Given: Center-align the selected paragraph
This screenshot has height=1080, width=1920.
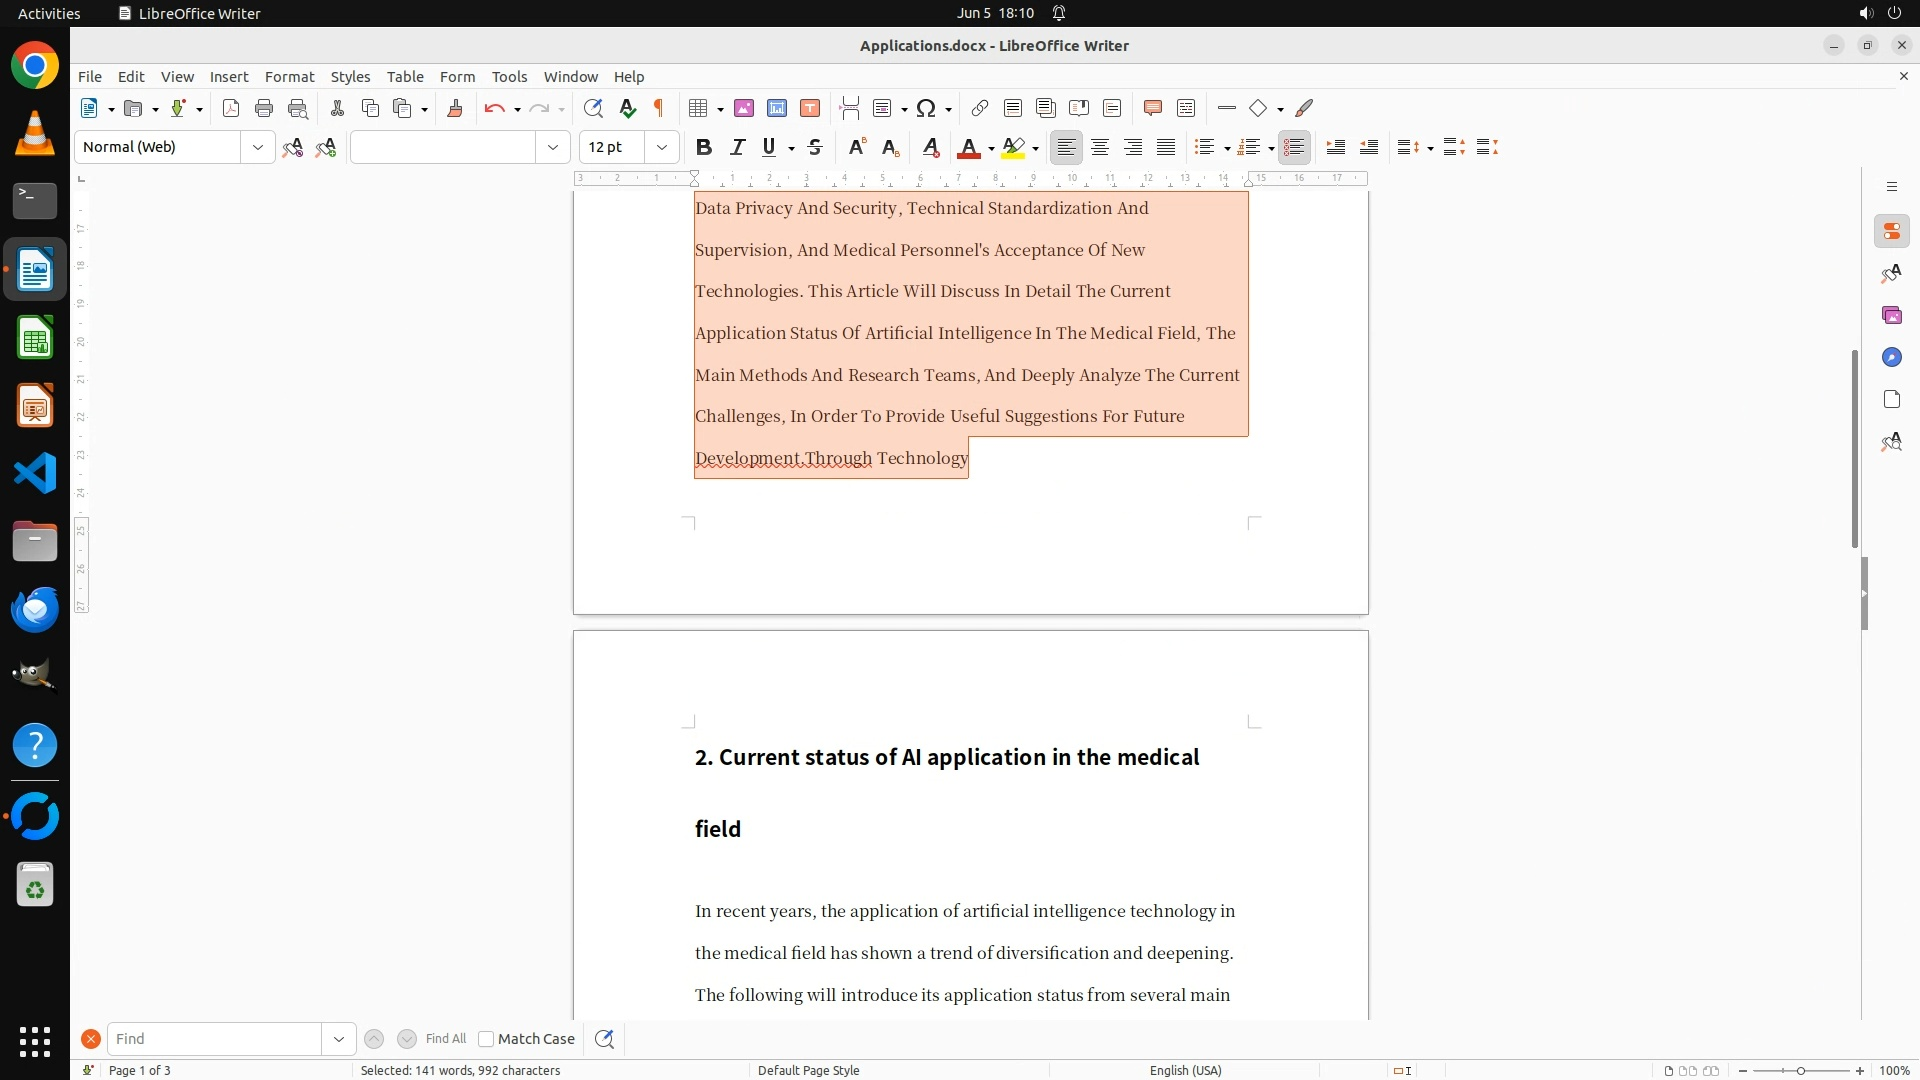Looking at the screenshot, I should 1100,147.
